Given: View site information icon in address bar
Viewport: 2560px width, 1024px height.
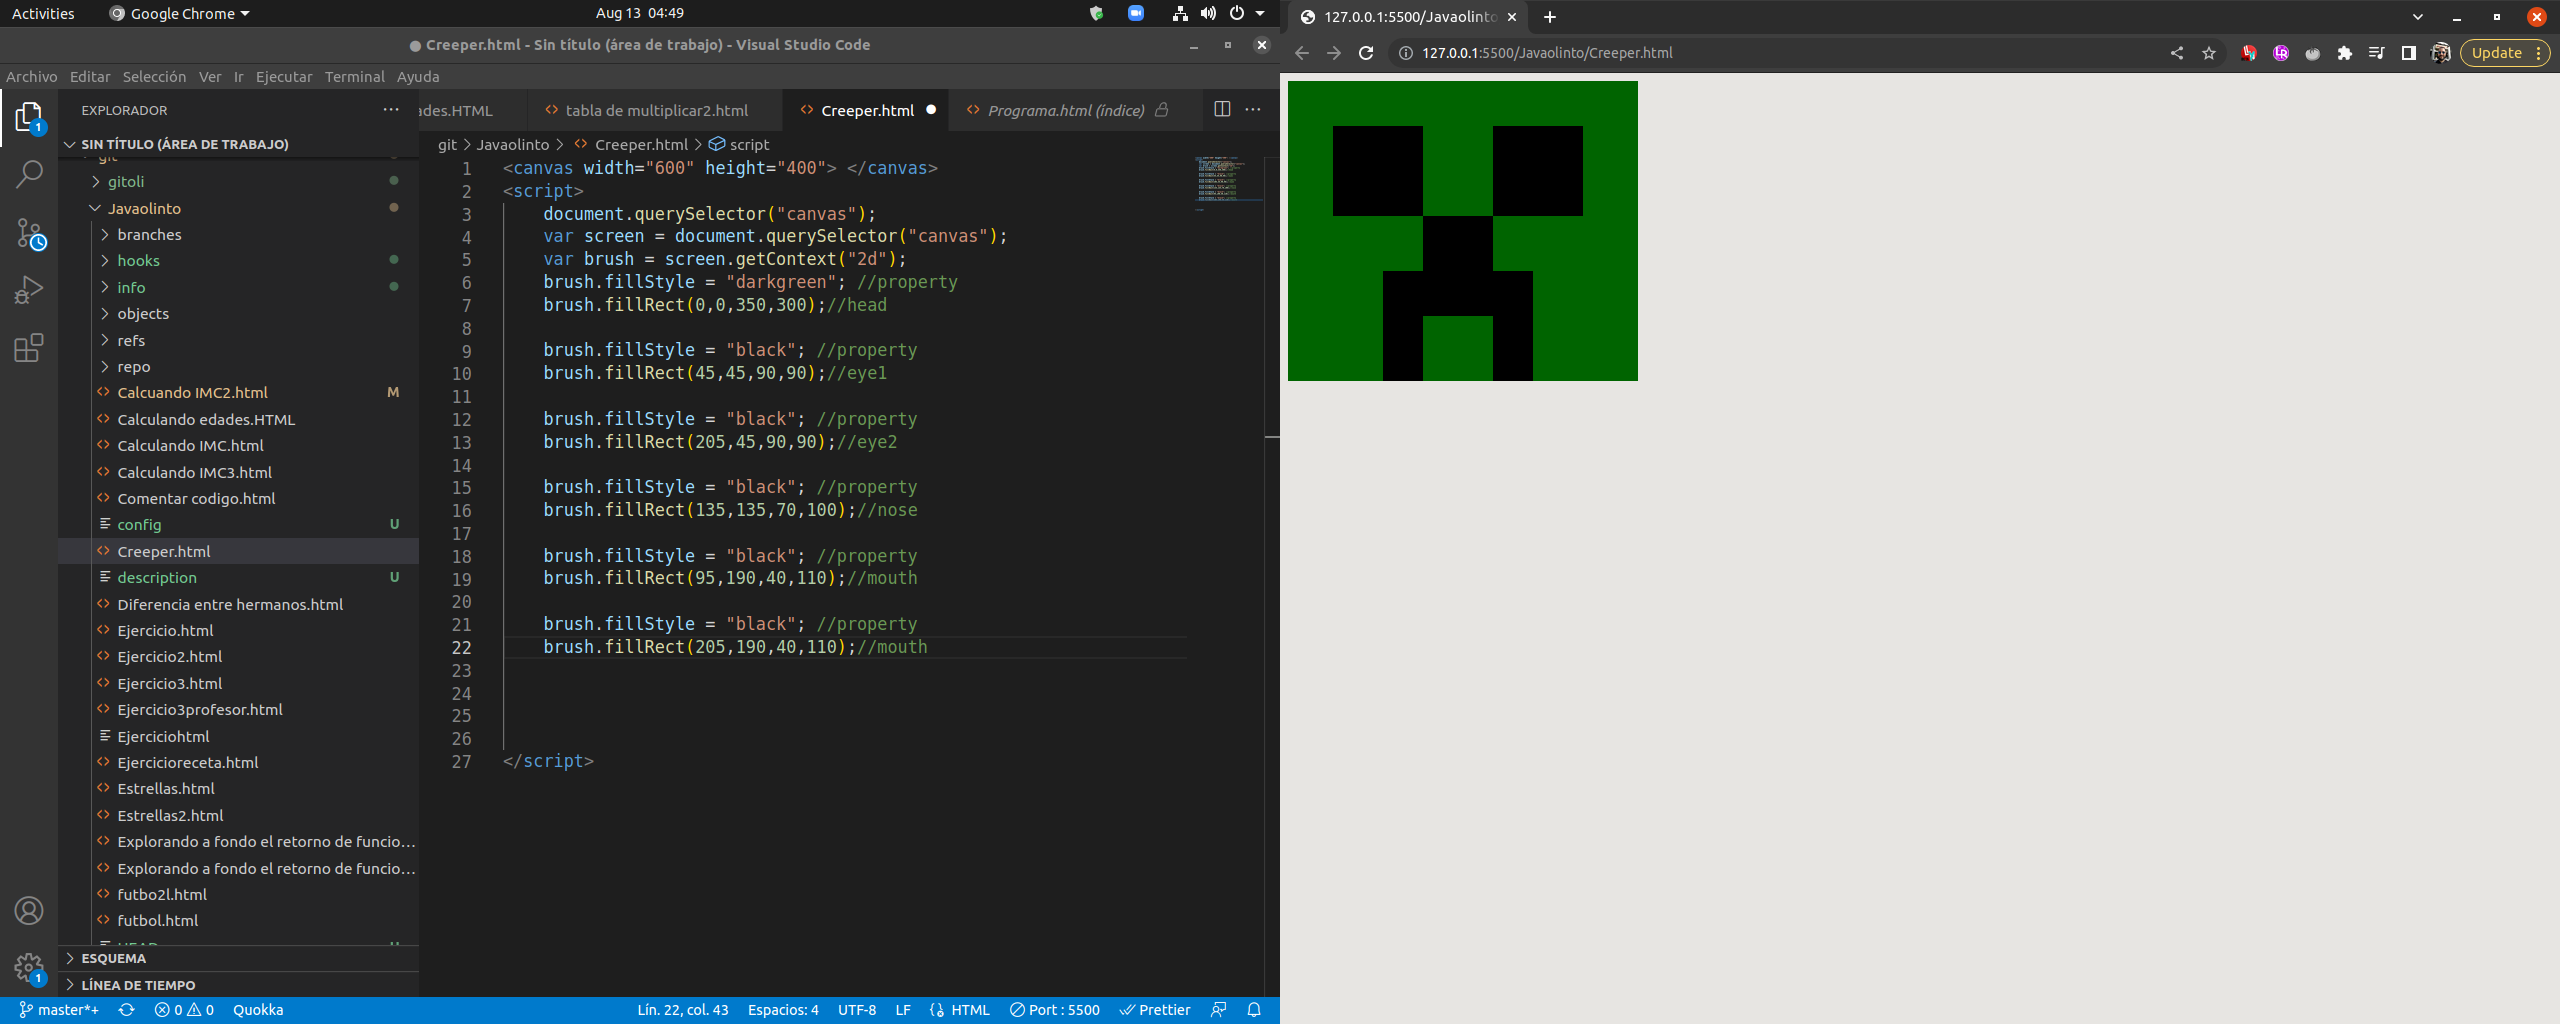Looking at the screenshot, I should [1405, 53].
